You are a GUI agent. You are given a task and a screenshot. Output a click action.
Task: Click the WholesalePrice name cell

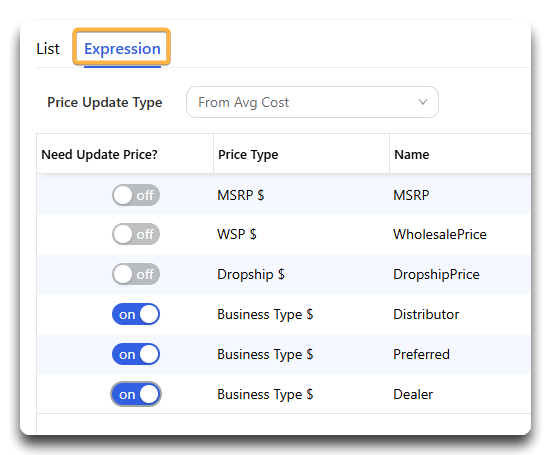click(x=440, y=234)
